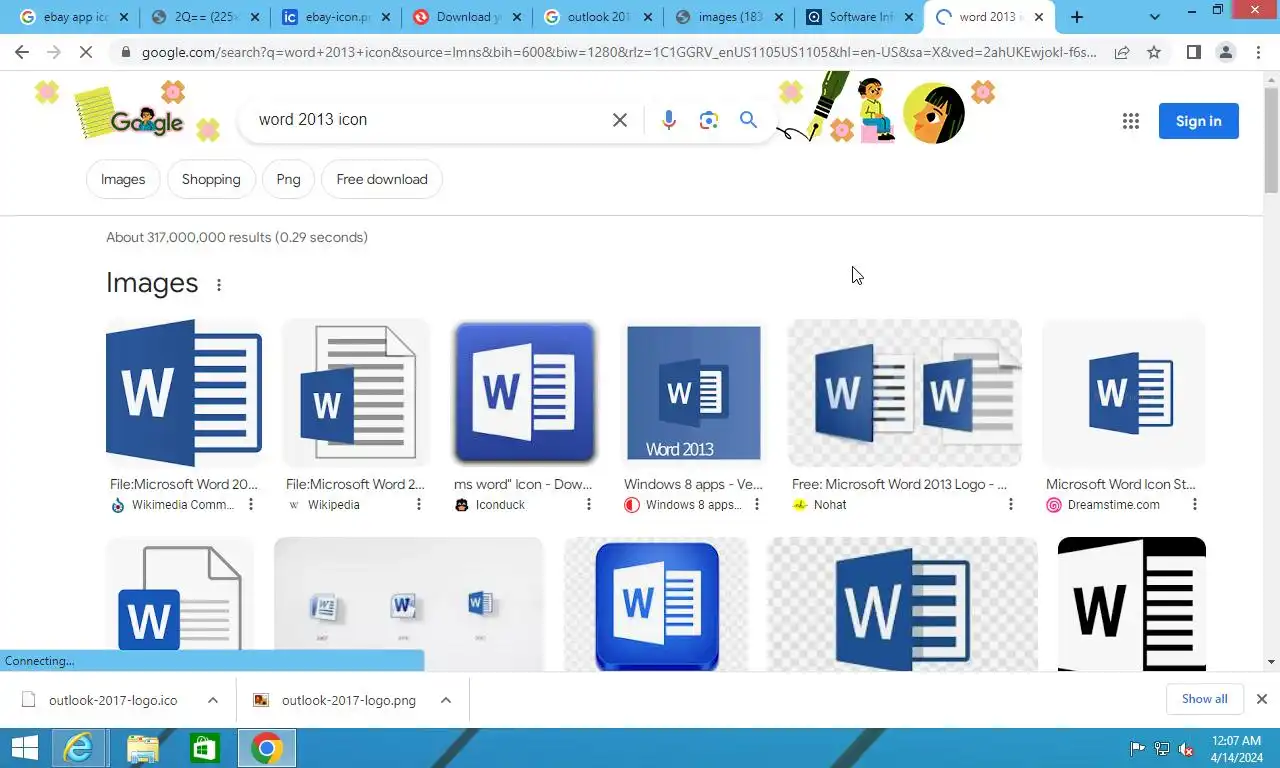This screenshot has width=1280, height=768.
Task: Open black and white Word icon thumbnail
Action: pos(1132,604)
